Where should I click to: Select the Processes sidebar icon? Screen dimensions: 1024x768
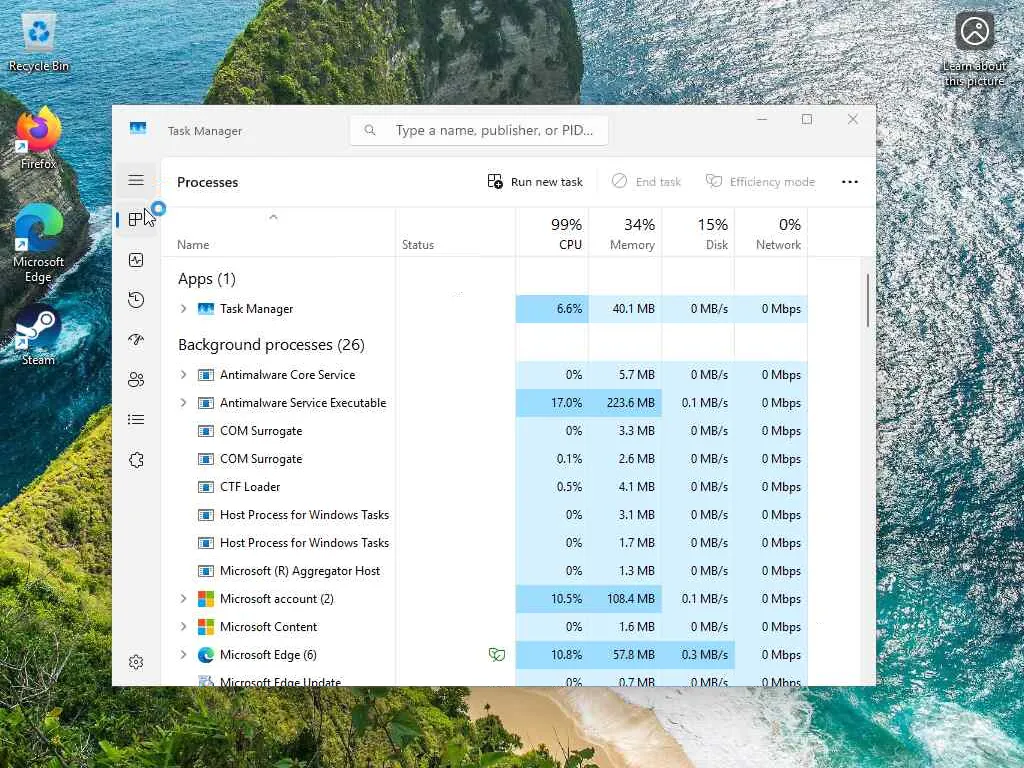pyautogui.click(x=136, y=219)
